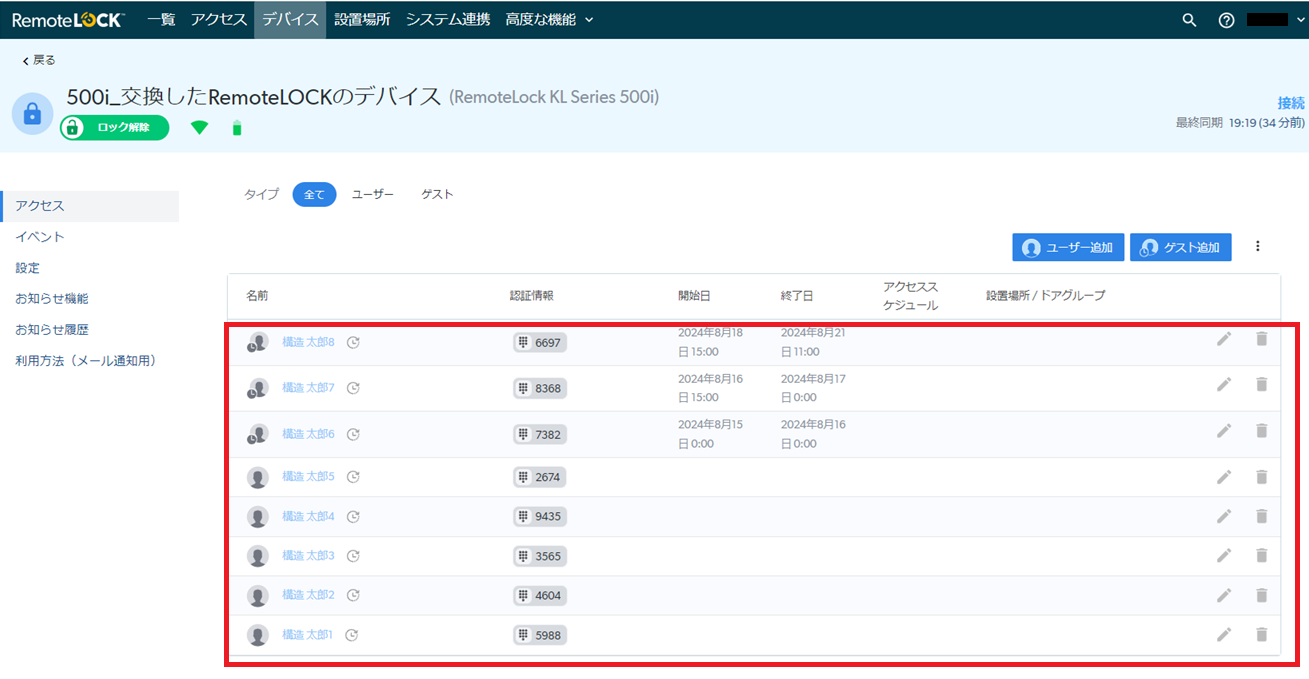This screenshot has height=679, width=1309.
Task: Click the RemoteLOCK logo
Action: [x=68, y=20]
